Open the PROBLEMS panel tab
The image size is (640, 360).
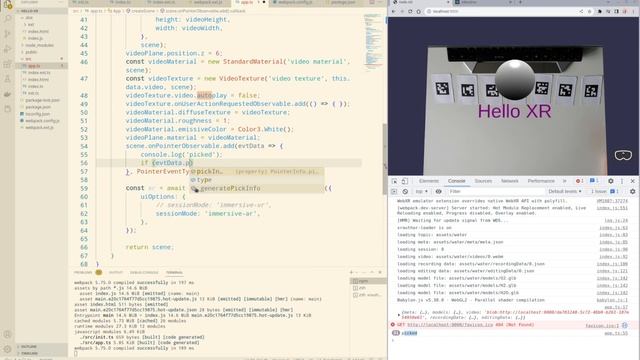point(83,272)
